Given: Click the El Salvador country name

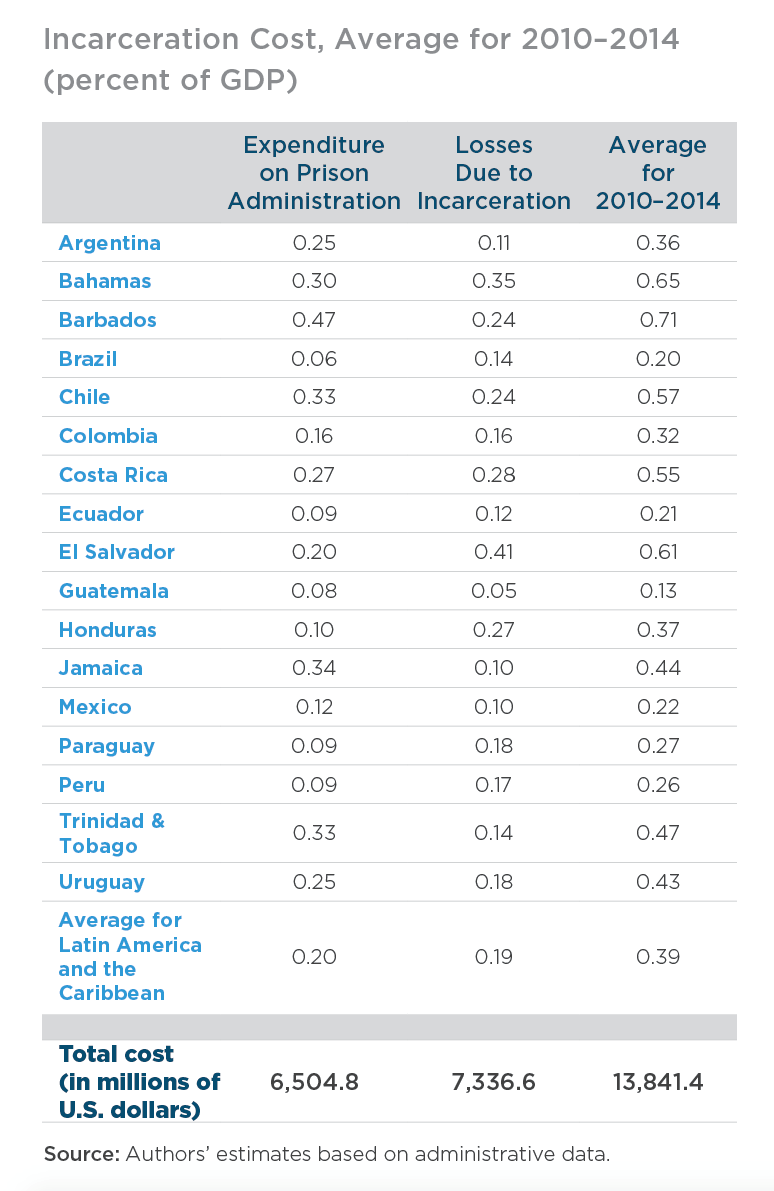Looking at the screenshot, I should (x=117, y=552).
